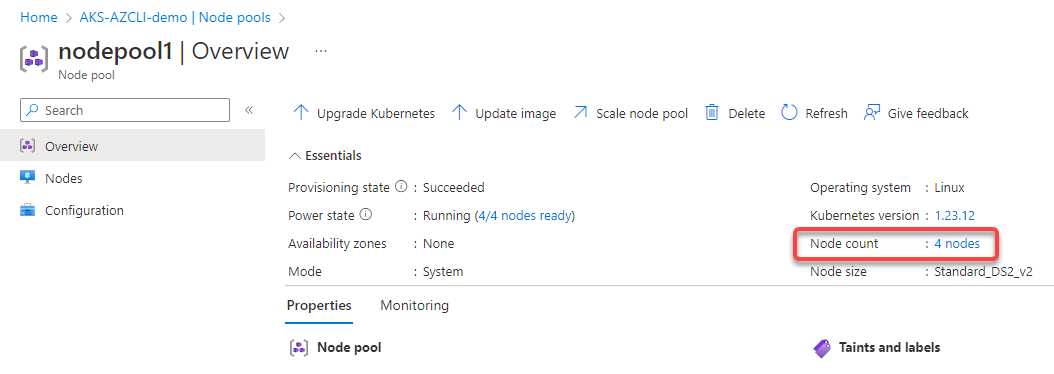Click the Scale node pool icon

pos(580,113)
